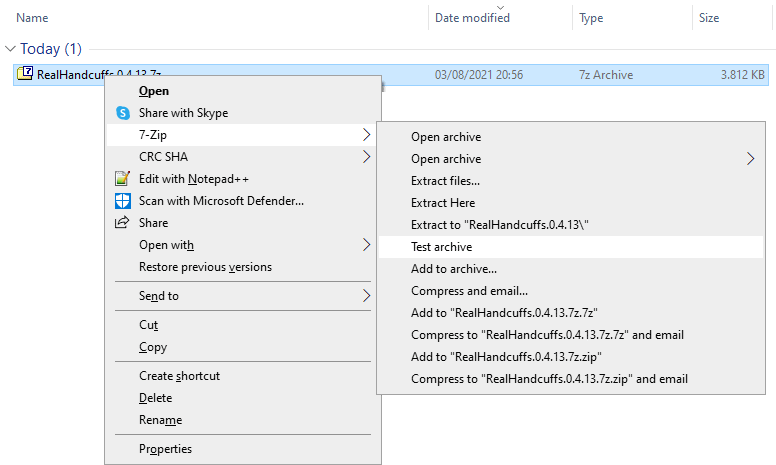The height and width of the screenshot is (465, 776).
Task: Click the 3.812 KB size cell
Action: [742, 75]
